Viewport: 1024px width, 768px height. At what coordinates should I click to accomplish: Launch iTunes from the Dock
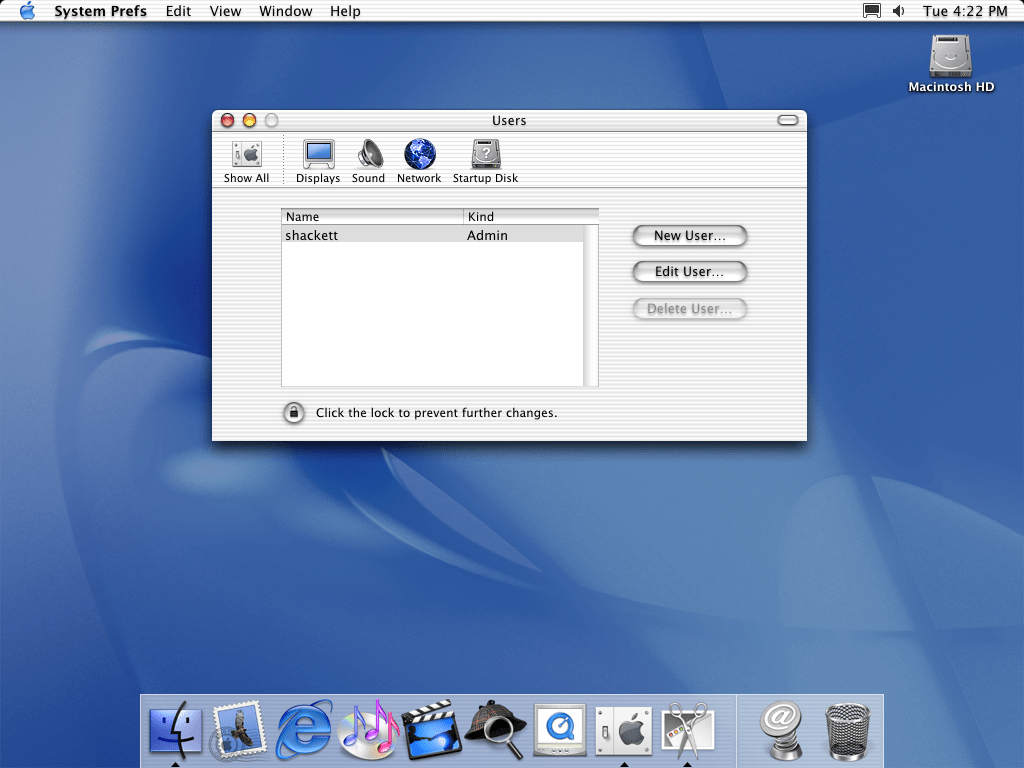click(367, 729)
